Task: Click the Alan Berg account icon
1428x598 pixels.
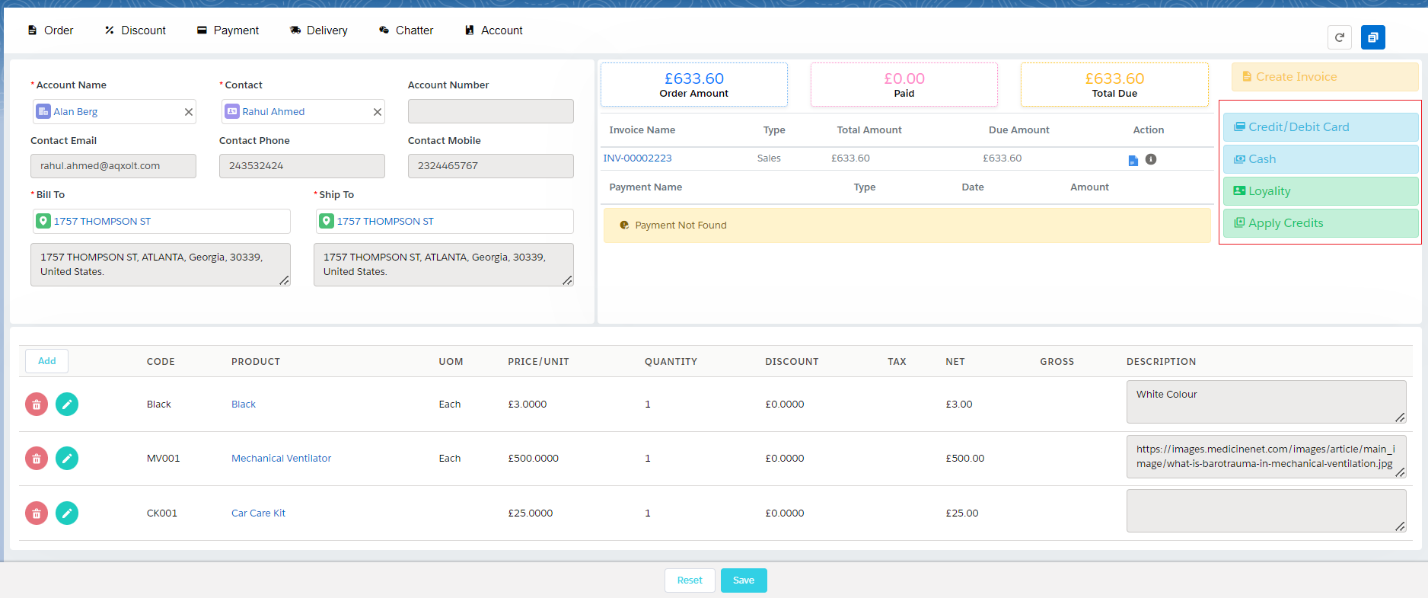Action: point(44,111)
